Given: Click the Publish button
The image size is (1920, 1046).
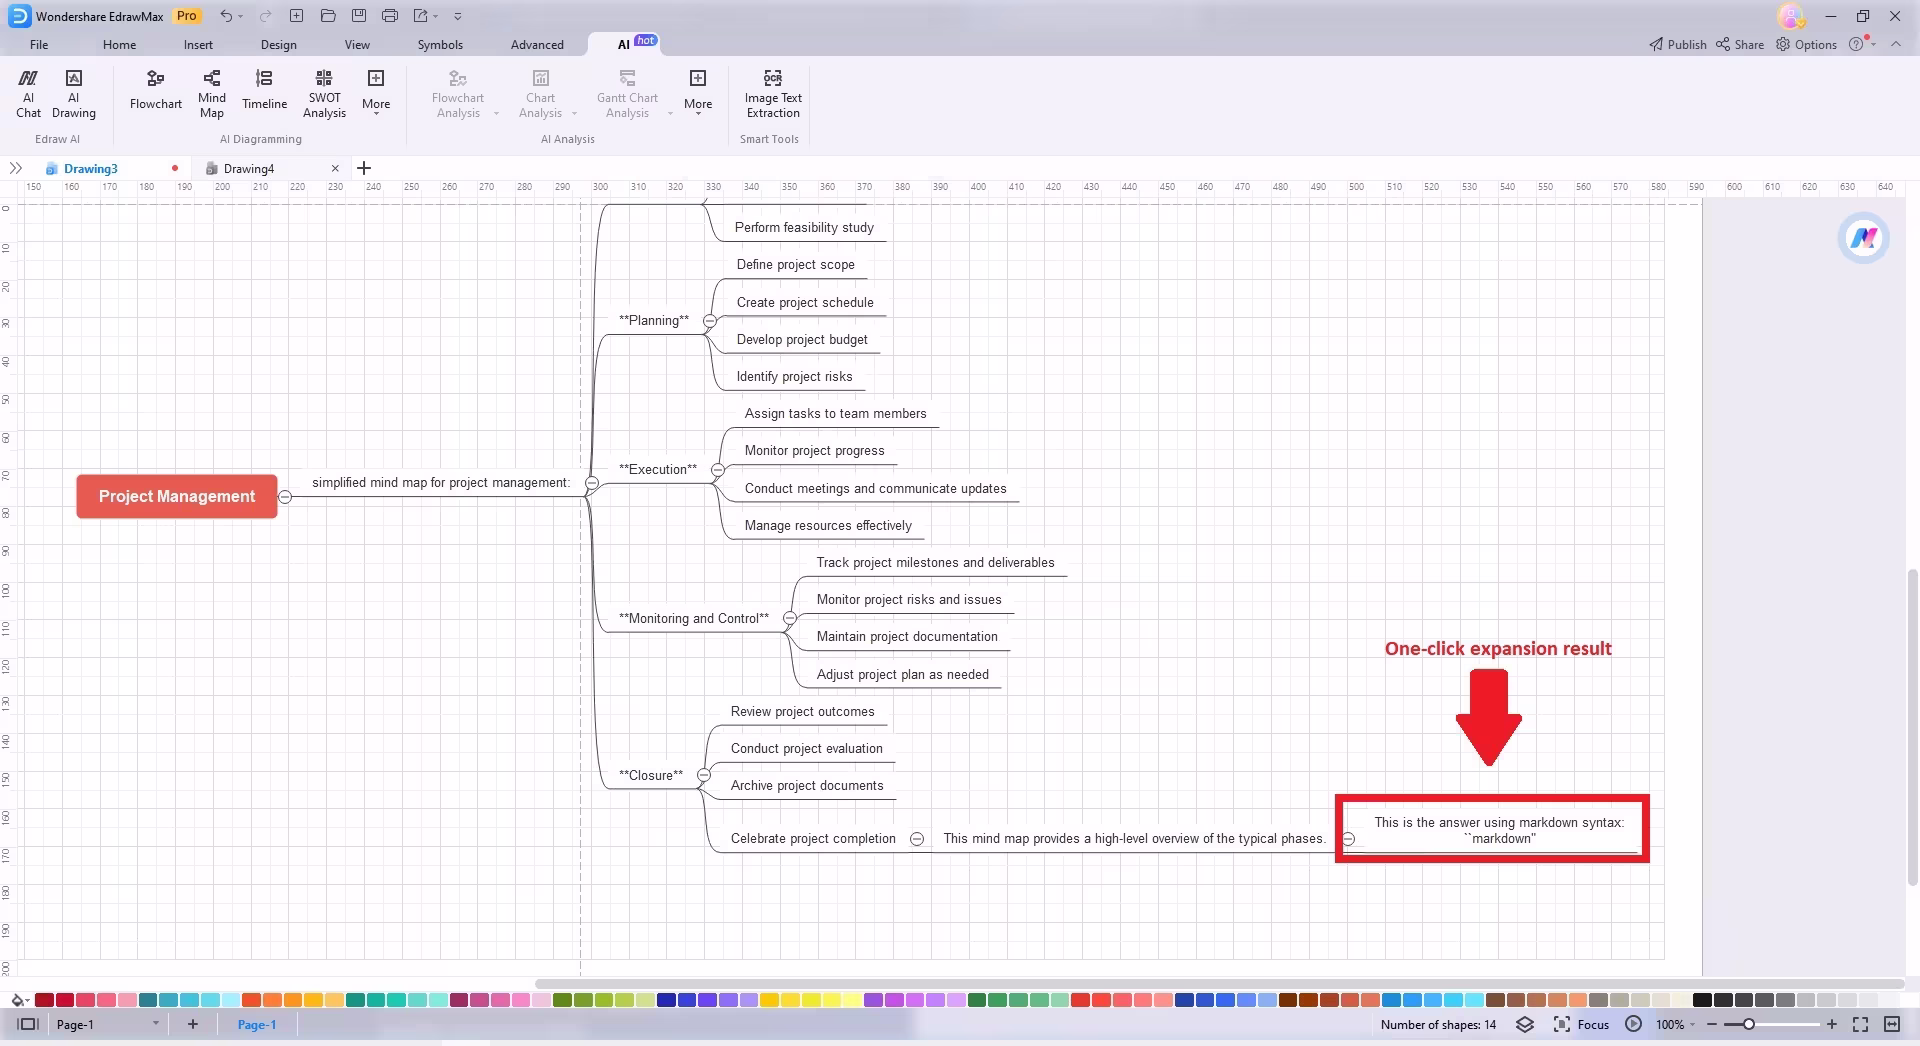Looking at the screenshot, I should pos(1678,45).
